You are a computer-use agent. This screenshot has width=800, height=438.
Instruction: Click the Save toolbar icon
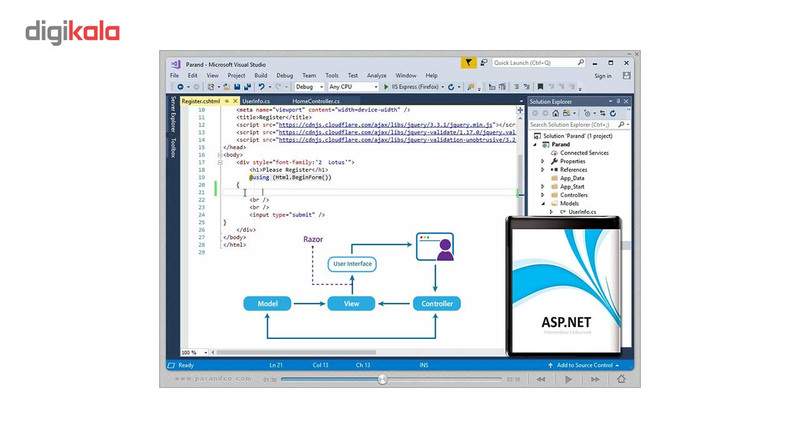[237, 87]
